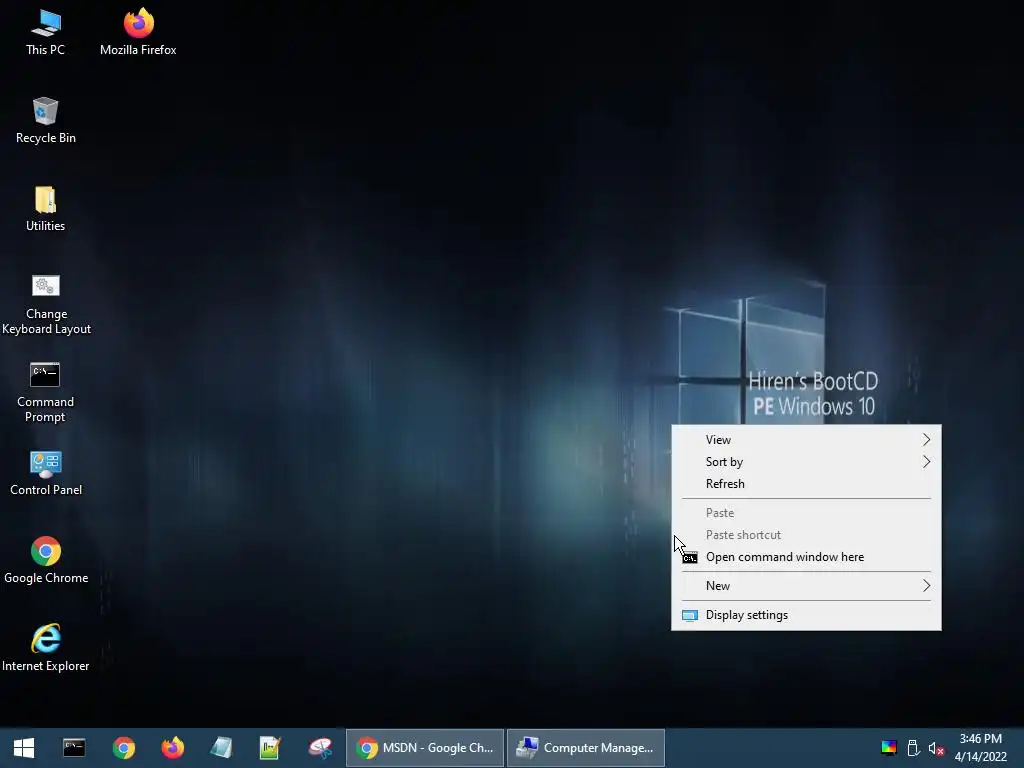Switch to MSDN - Google Chrome window
Image resolution: width=1024 pixels, height=768 pixels.
tap(425, 748)
